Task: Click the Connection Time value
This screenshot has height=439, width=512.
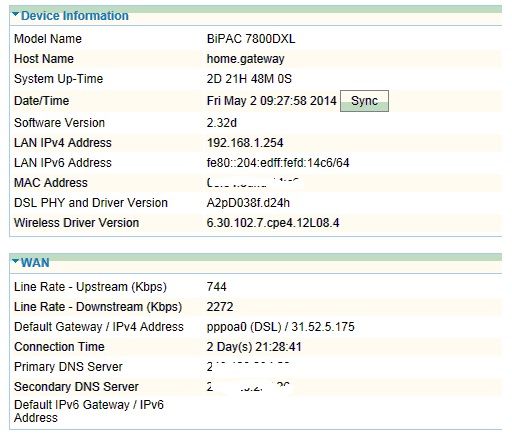Action: 254,347
